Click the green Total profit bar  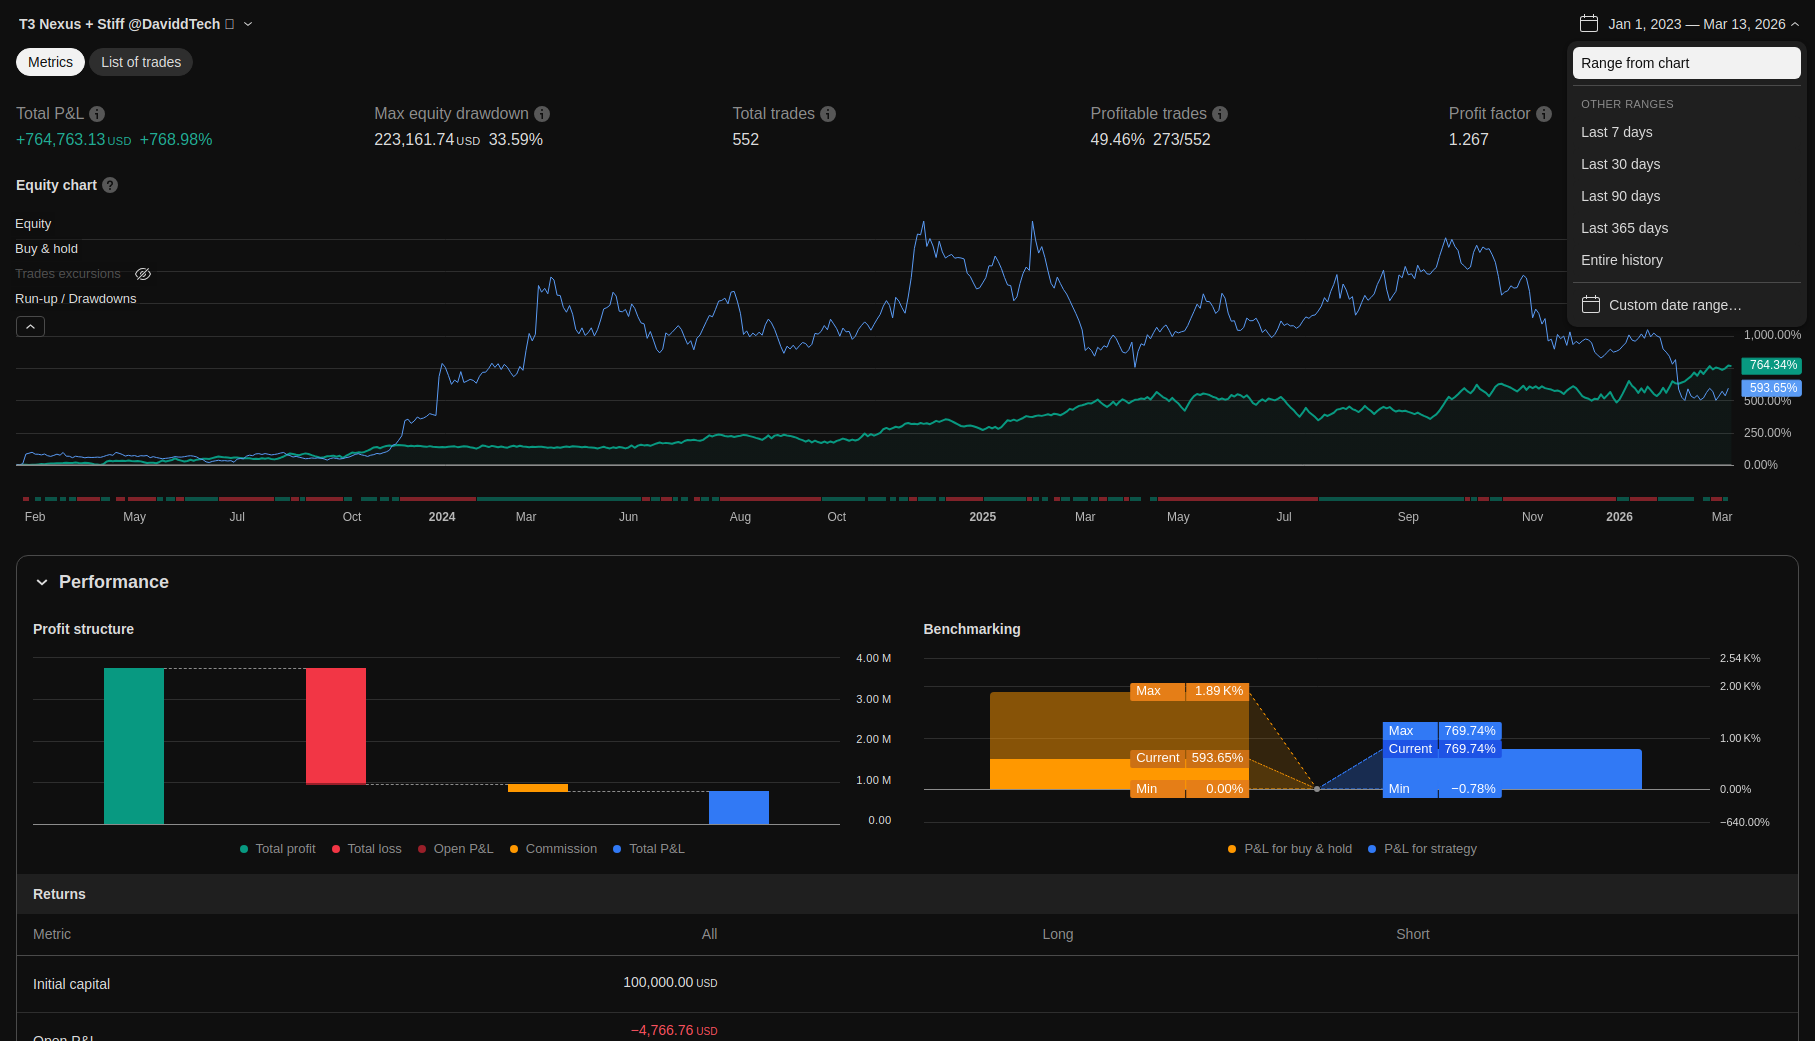tap(134, 745)
